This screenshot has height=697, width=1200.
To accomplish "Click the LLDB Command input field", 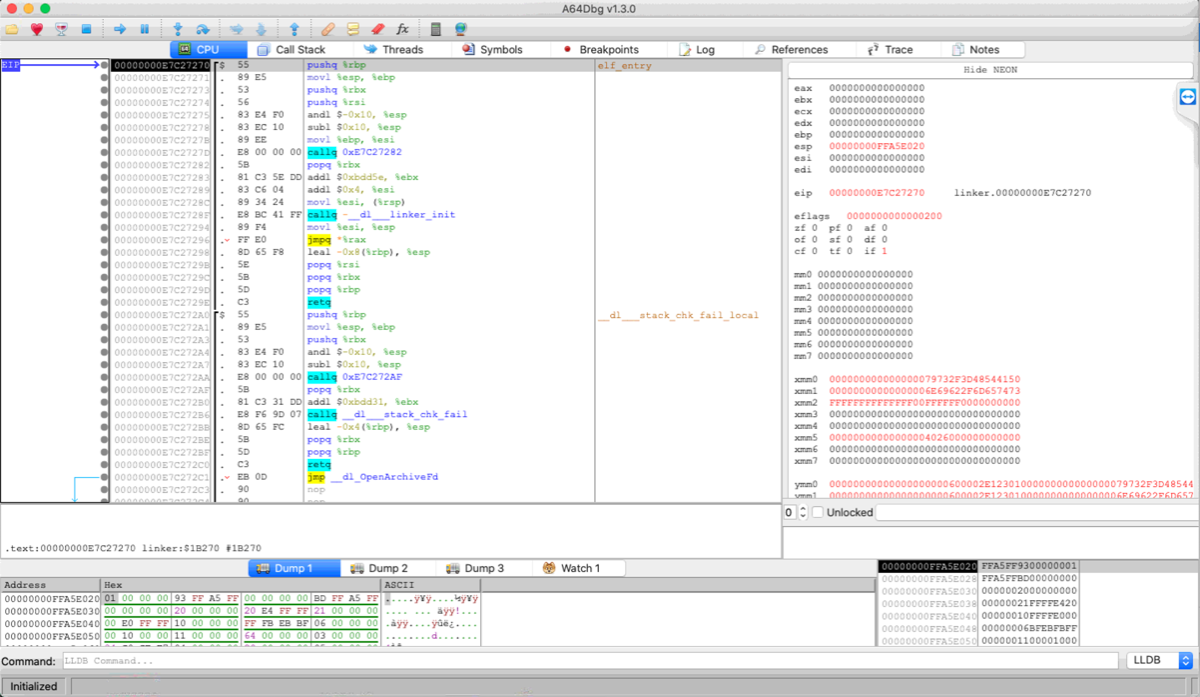I will click(588, 661).
